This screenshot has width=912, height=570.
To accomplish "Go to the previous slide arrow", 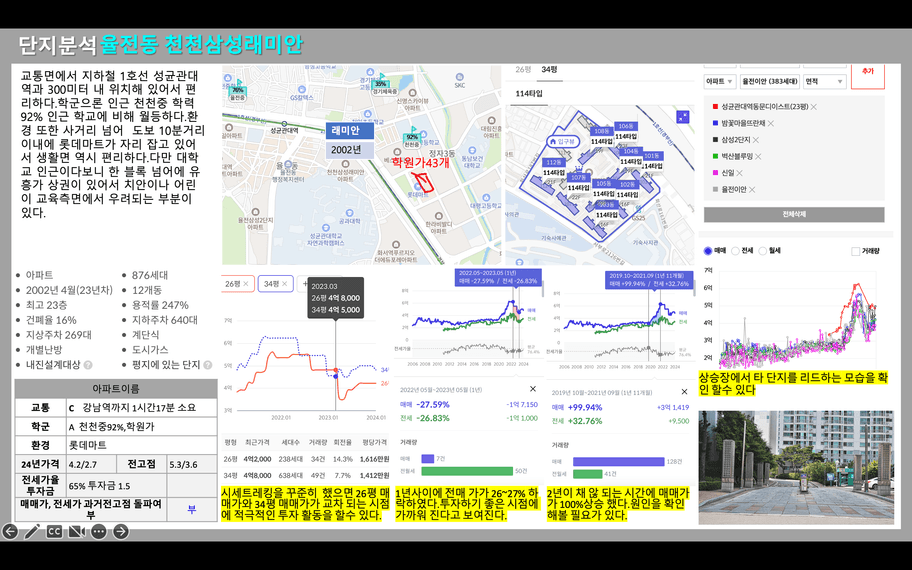I will (x=10, y=531).
